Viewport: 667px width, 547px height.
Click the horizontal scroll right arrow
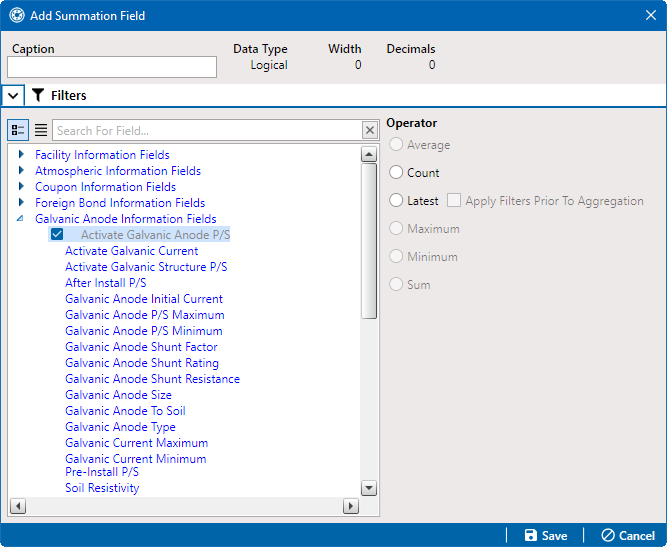point(351,506)
